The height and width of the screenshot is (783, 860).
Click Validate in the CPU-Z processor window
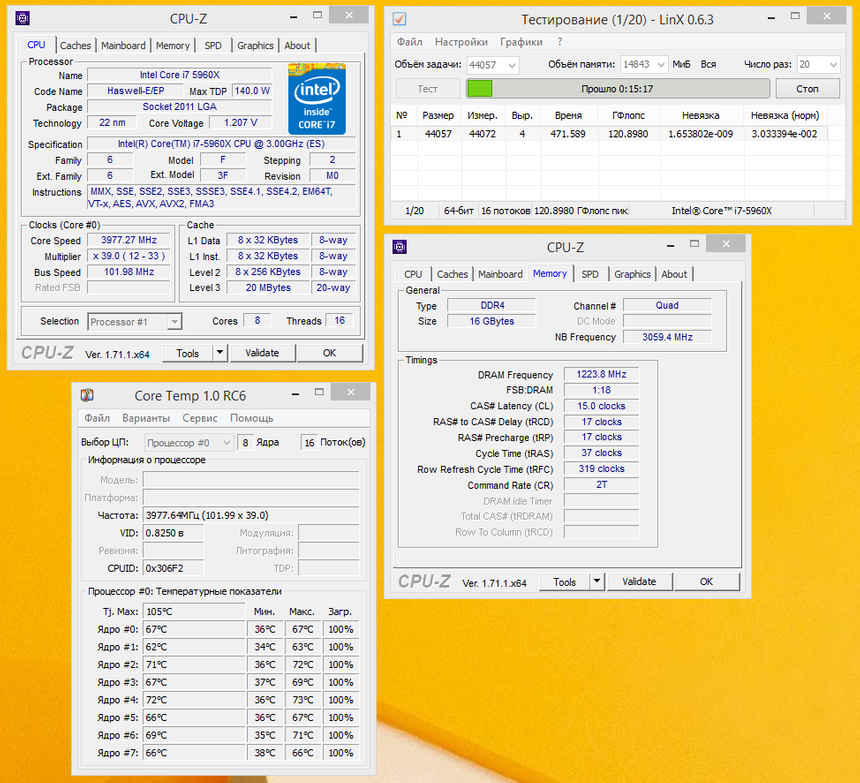point(262,353)
